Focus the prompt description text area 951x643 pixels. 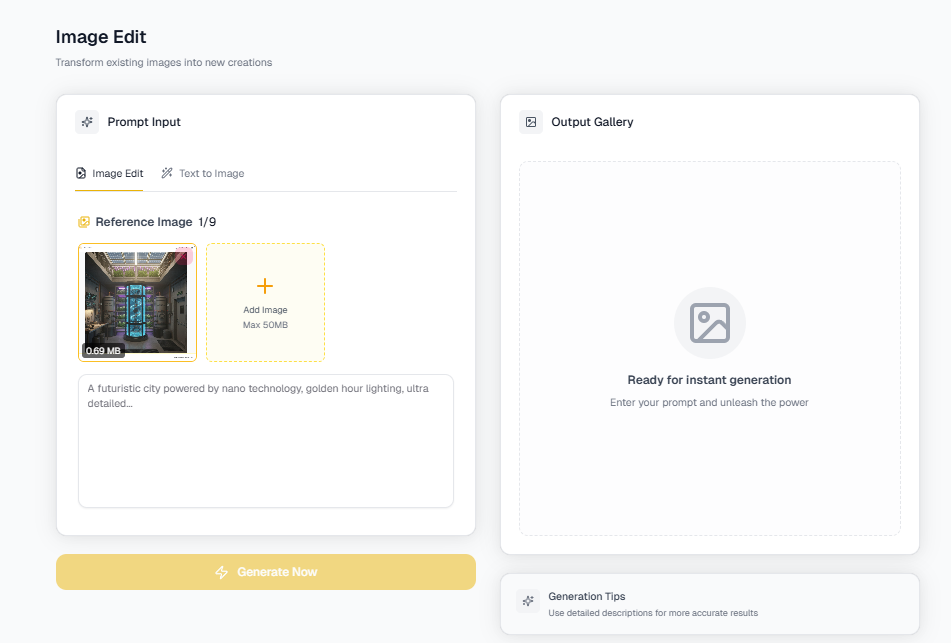point(266,441)
